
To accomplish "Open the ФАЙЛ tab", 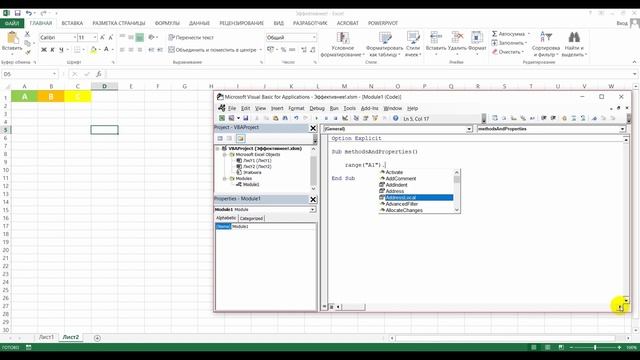I will (x=12, y=23).
